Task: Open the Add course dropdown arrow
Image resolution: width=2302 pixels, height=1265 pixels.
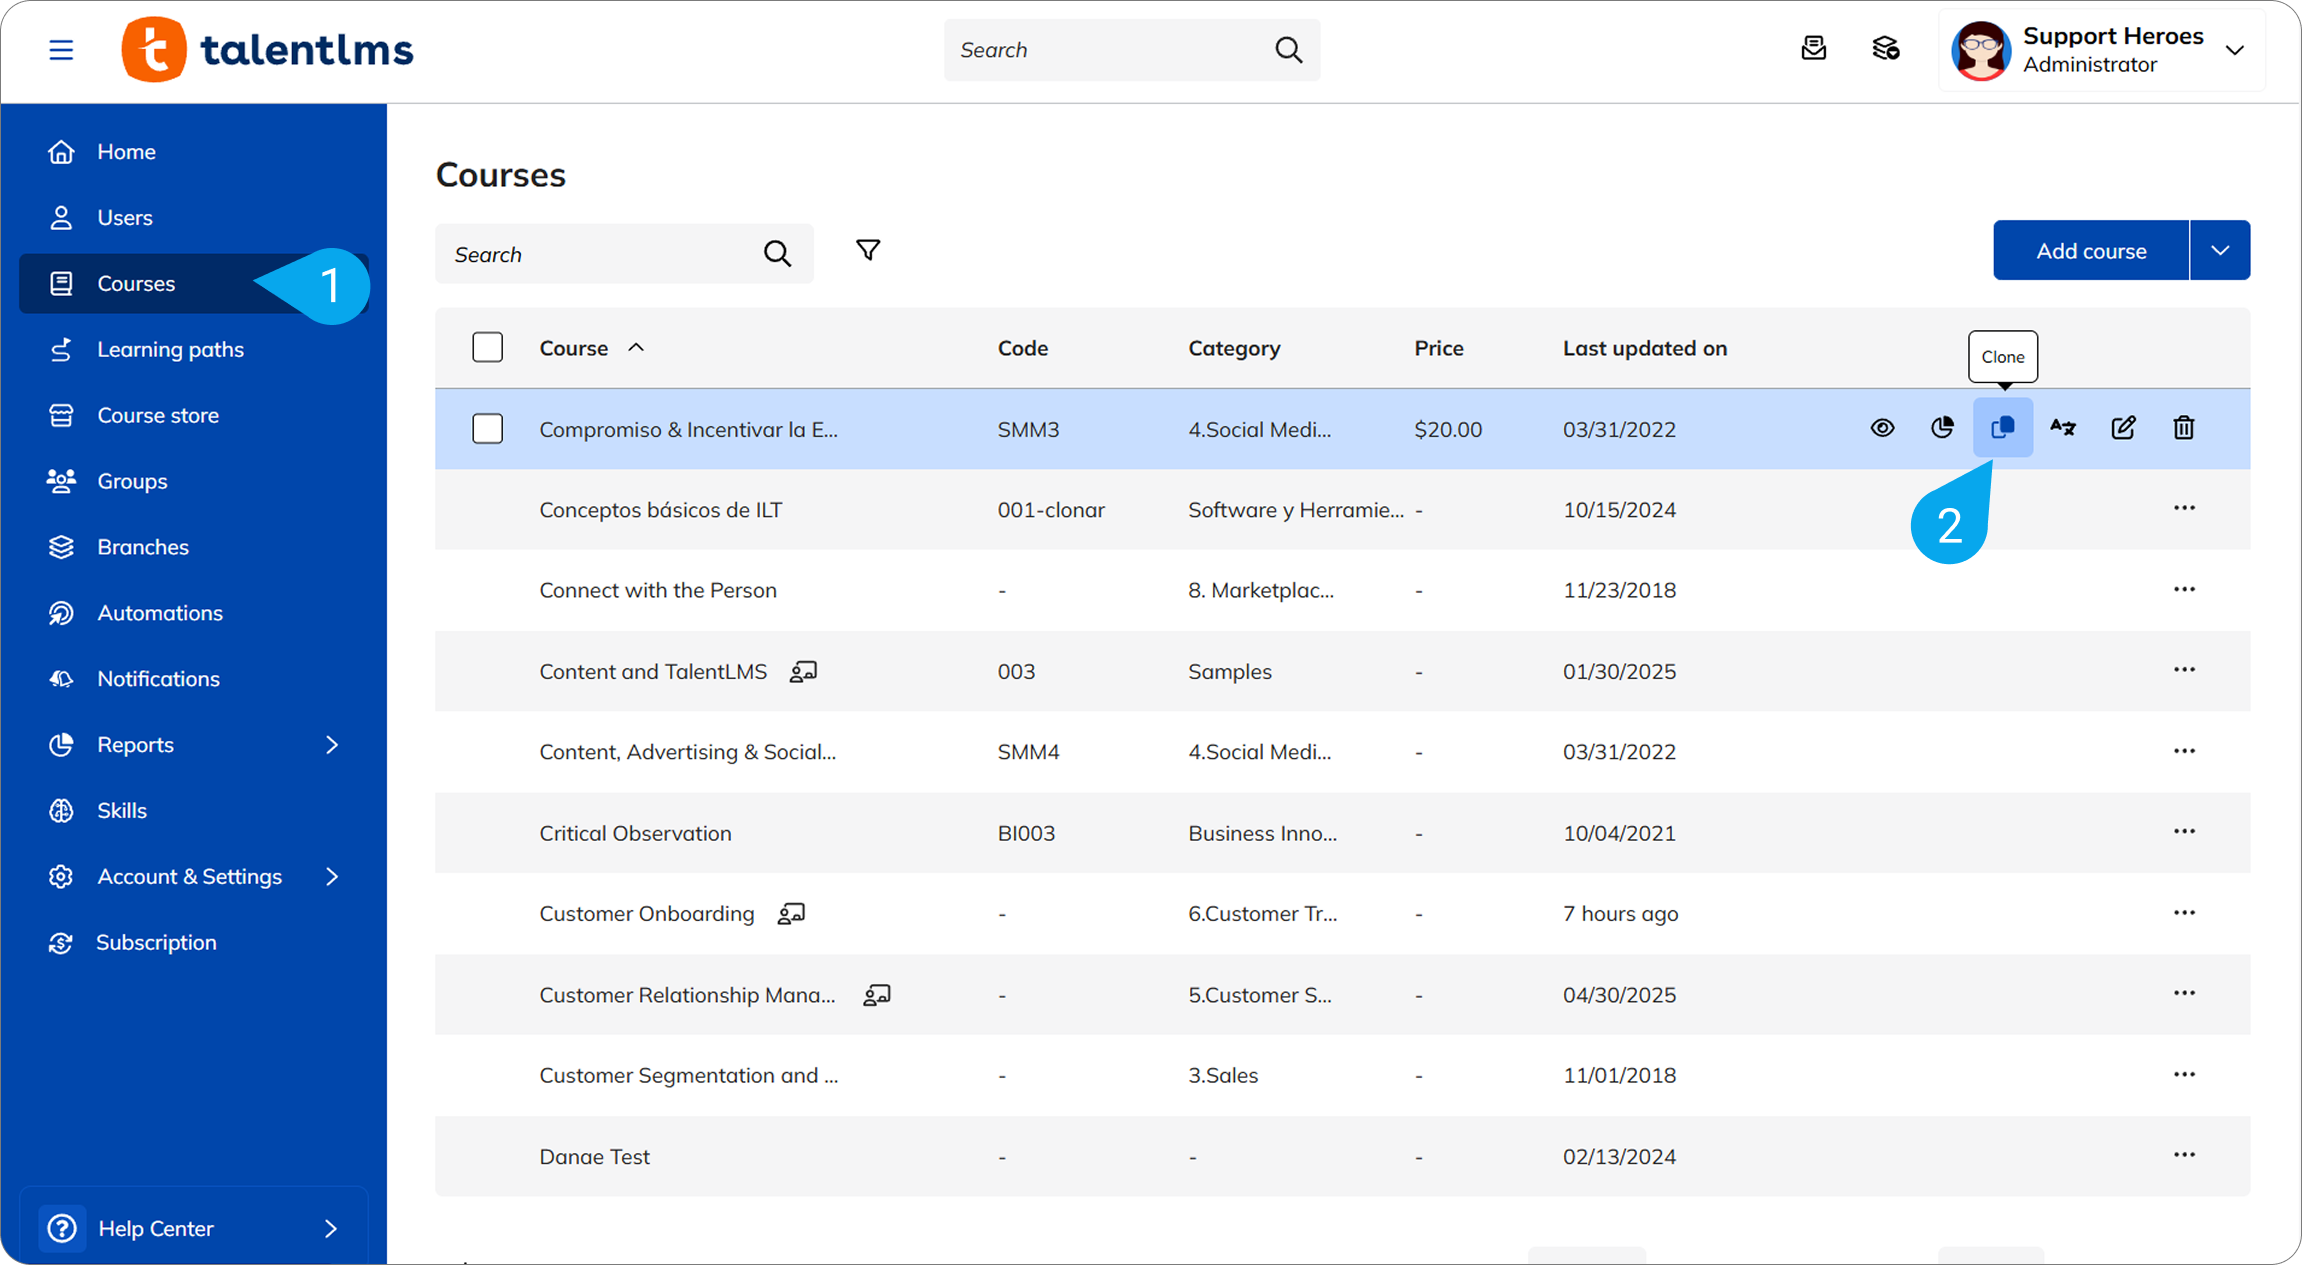Action: (x=2219, y=251)
